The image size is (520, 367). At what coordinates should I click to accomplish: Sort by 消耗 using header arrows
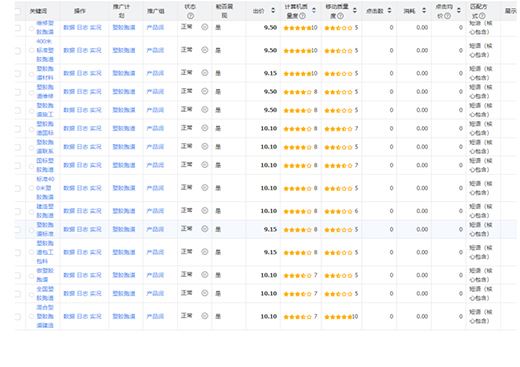click(x=424, y=11)
